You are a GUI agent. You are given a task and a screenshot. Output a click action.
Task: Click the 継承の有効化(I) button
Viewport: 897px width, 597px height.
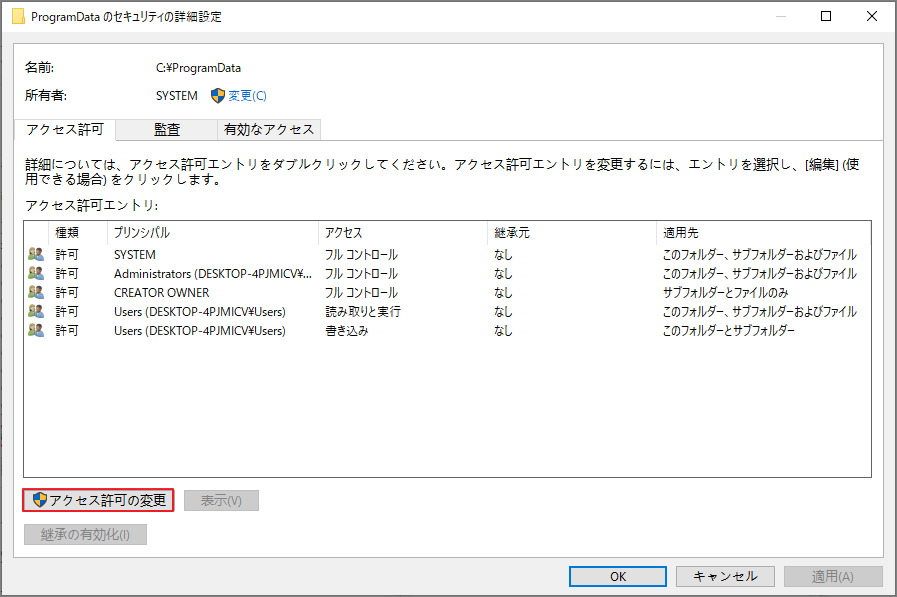point(85,535)
